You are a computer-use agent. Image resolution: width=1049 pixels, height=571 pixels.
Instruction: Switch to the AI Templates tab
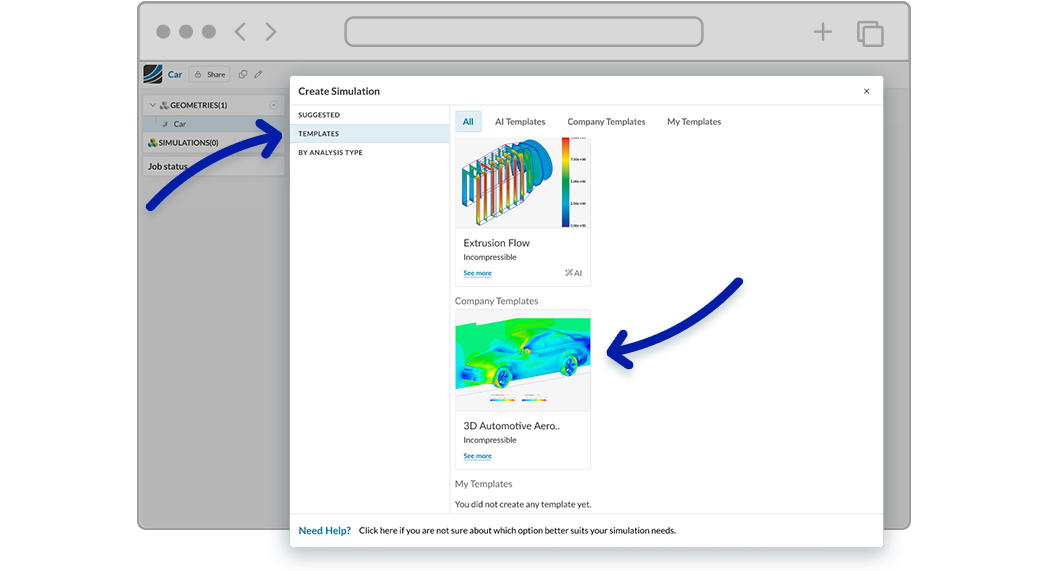coord(520,122)
